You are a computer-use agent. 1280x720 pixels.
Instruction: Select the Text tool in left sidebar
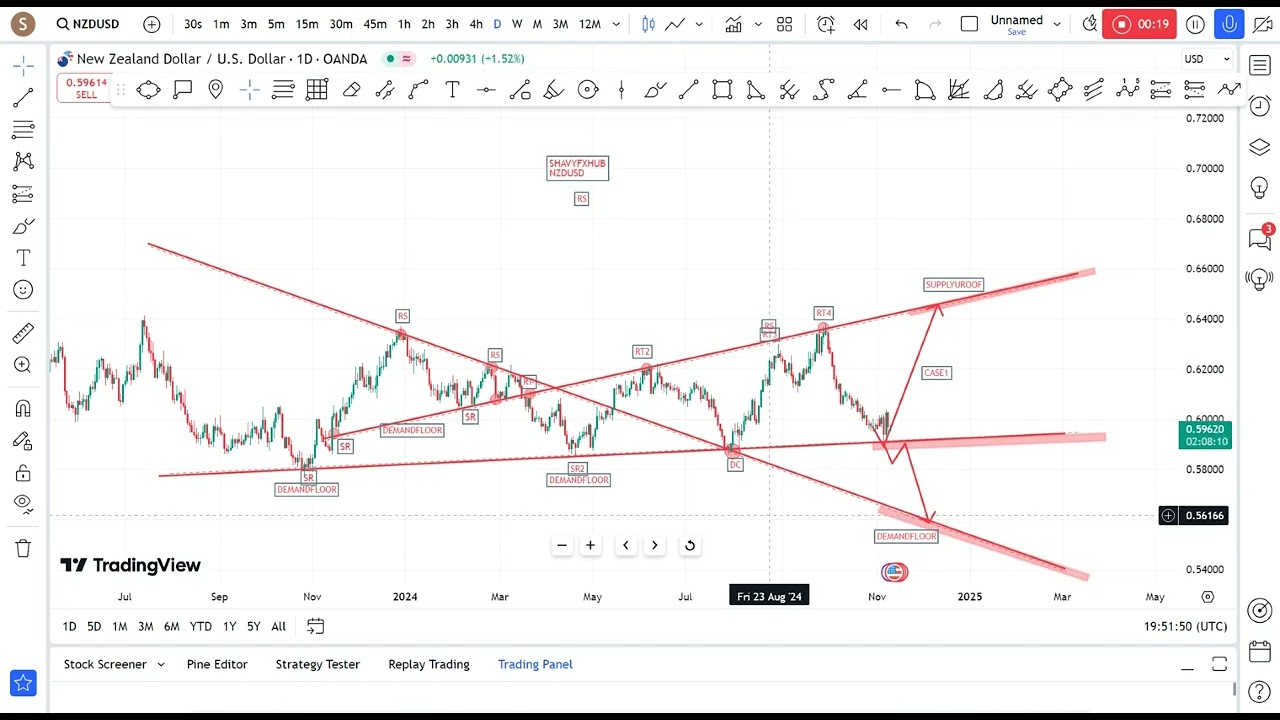23,258
